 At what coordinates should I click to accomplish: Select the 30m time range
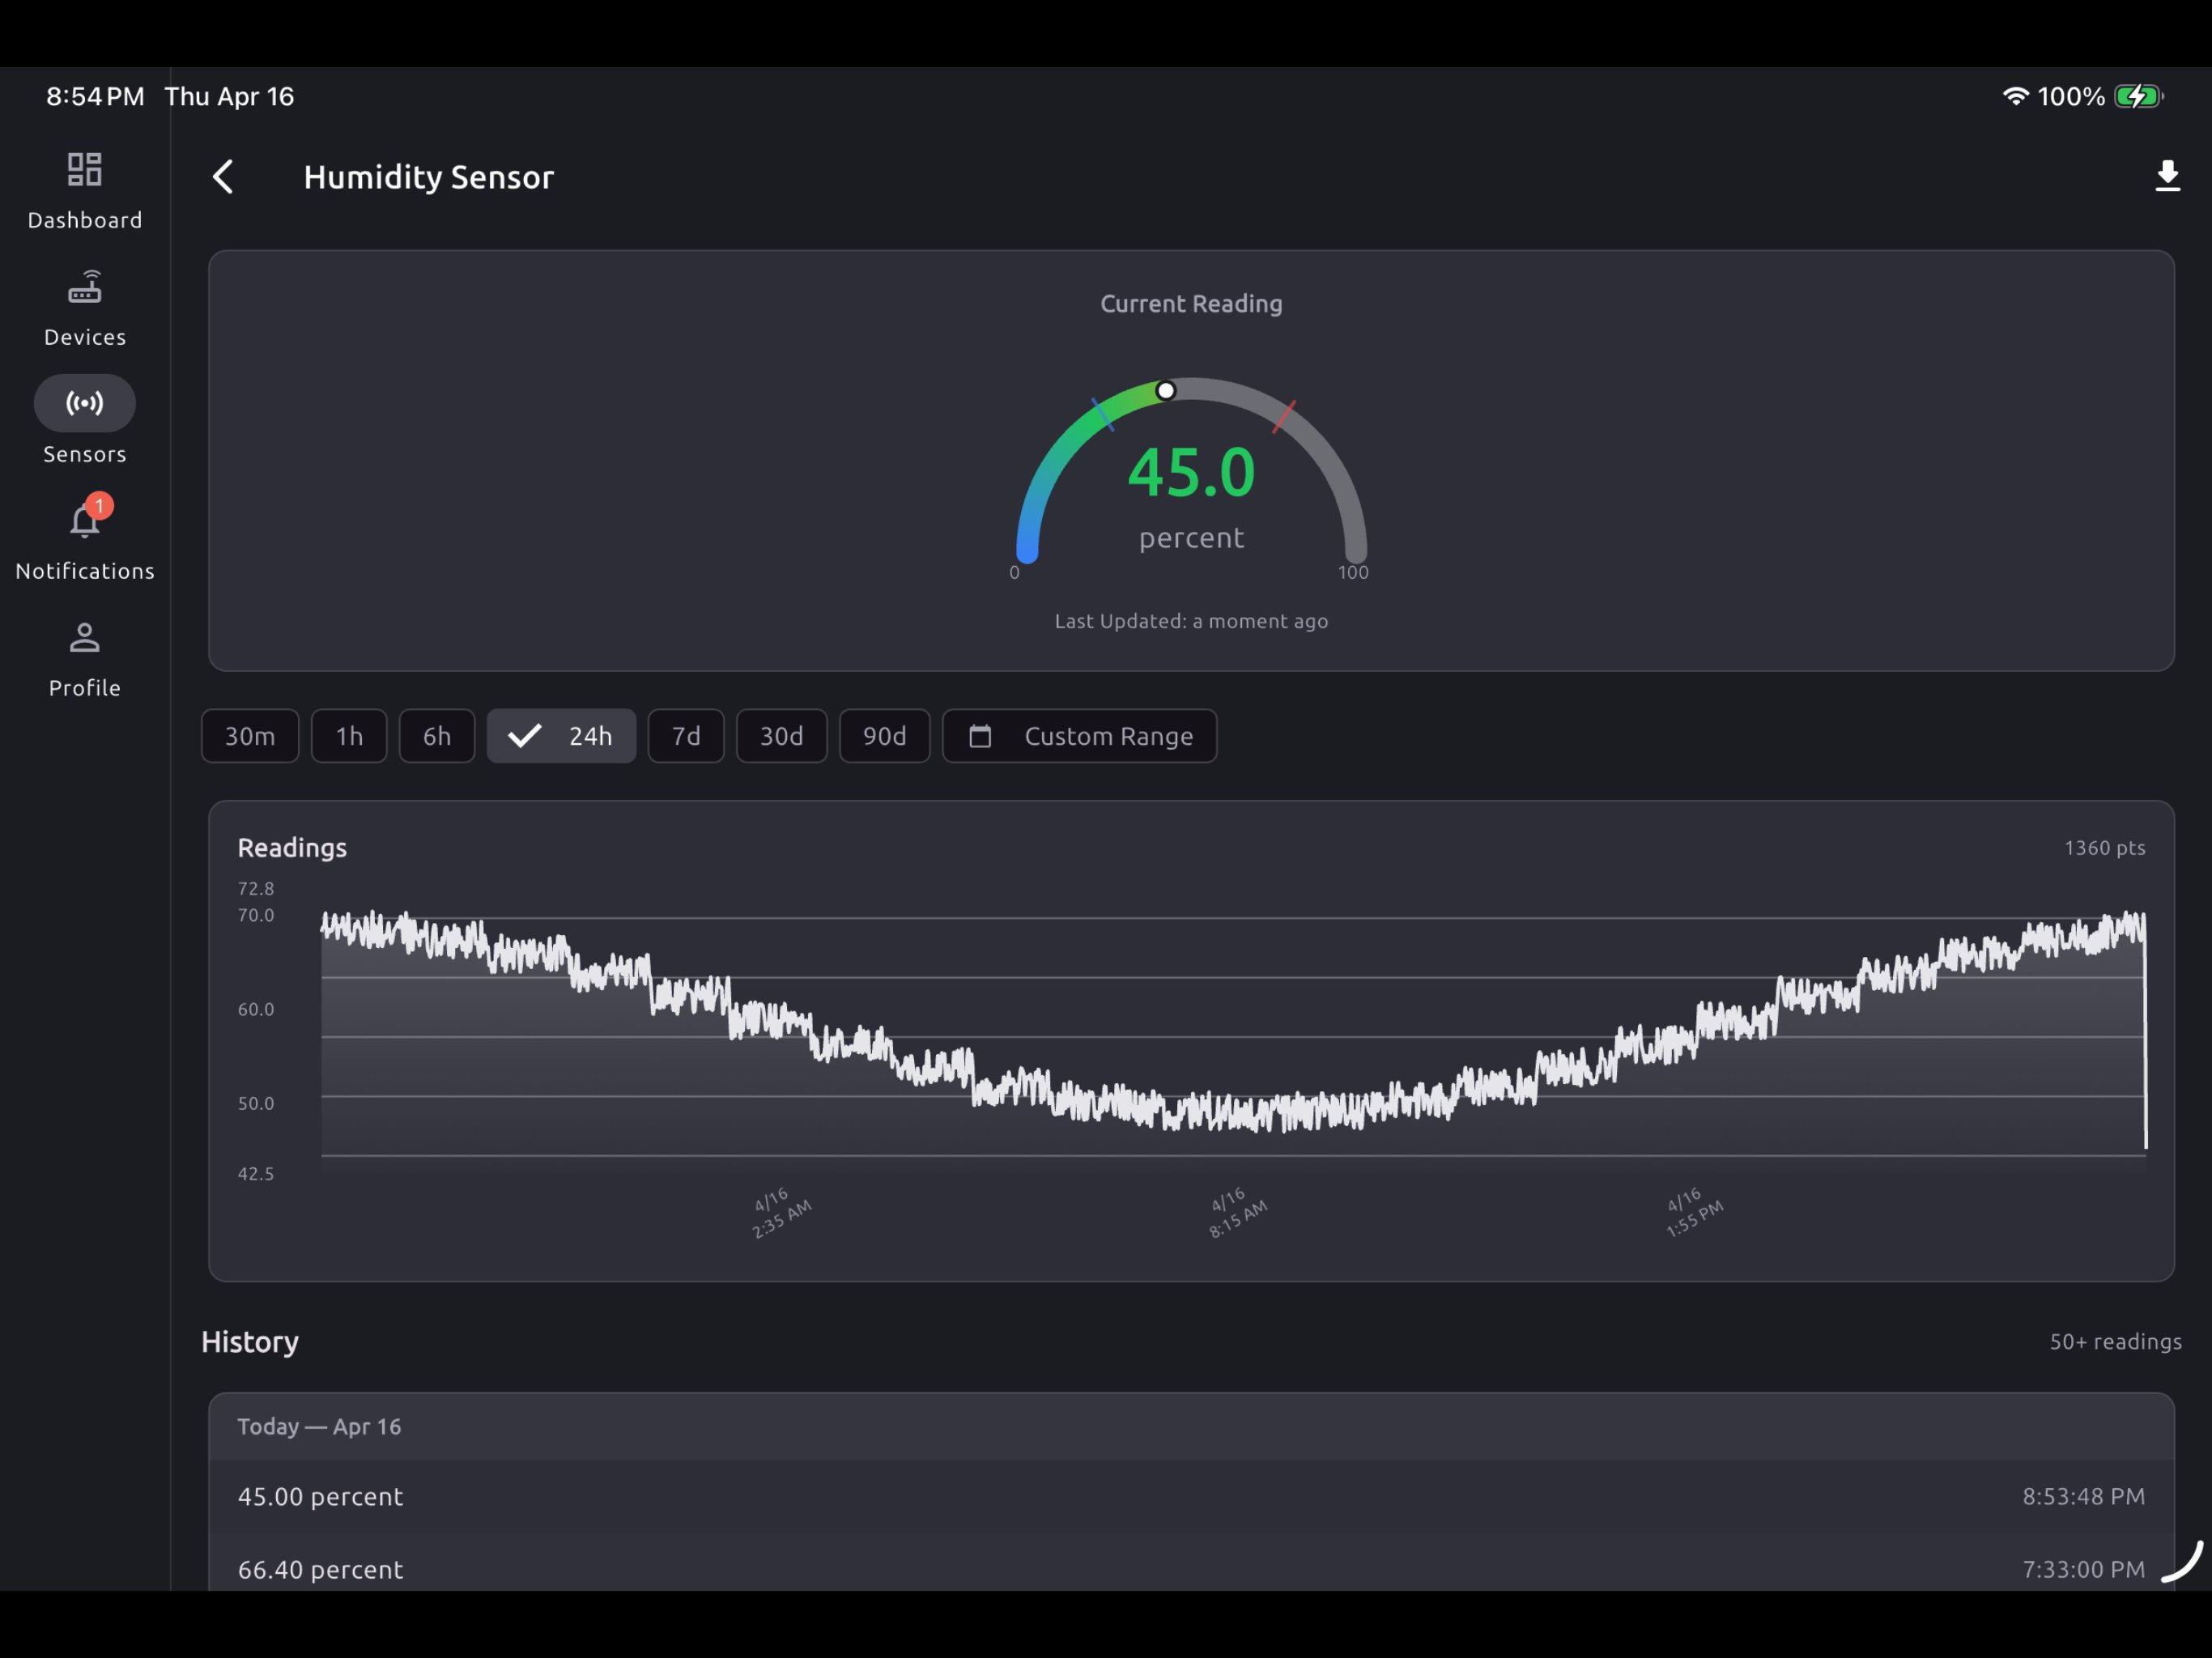pyautogui.click(x=250, y=736)
